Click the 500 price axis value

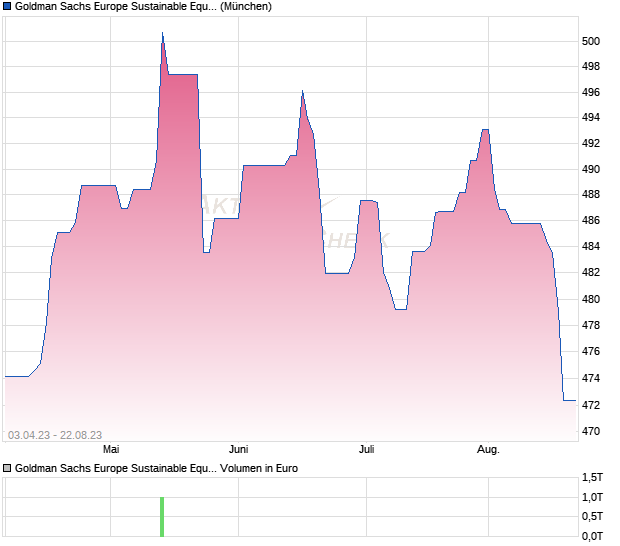point(591,41)
